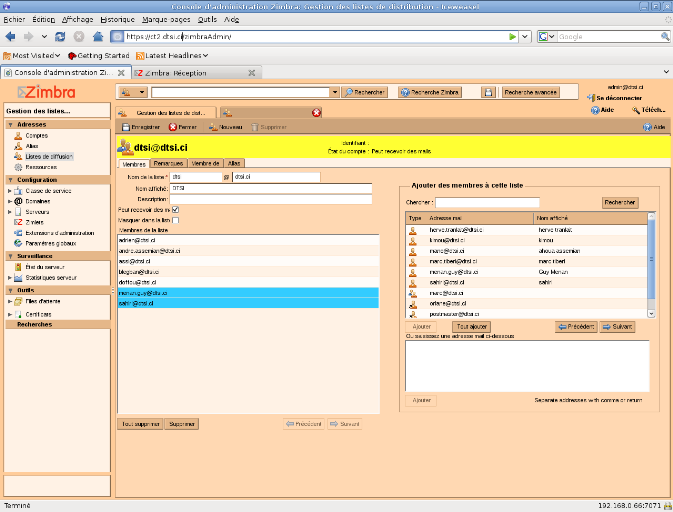Click the Enregistrer save icon
The image size is (673, 512).
[x=125, y=127]
